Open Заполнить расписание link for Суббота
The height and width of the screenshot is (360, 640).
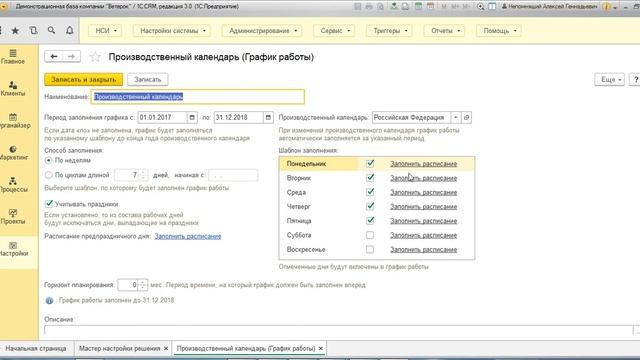click(x=423, y=235)
